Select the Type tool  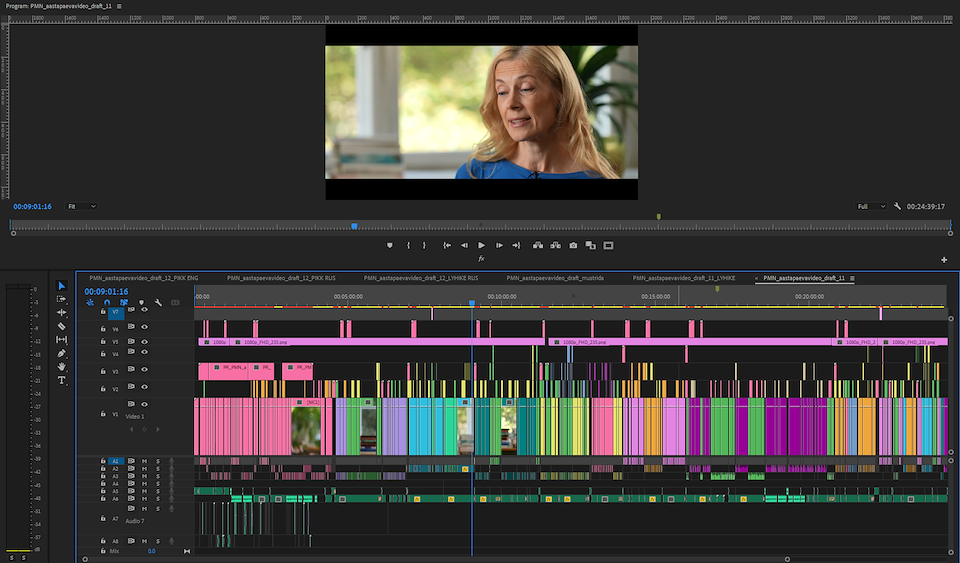click(61, 381)
